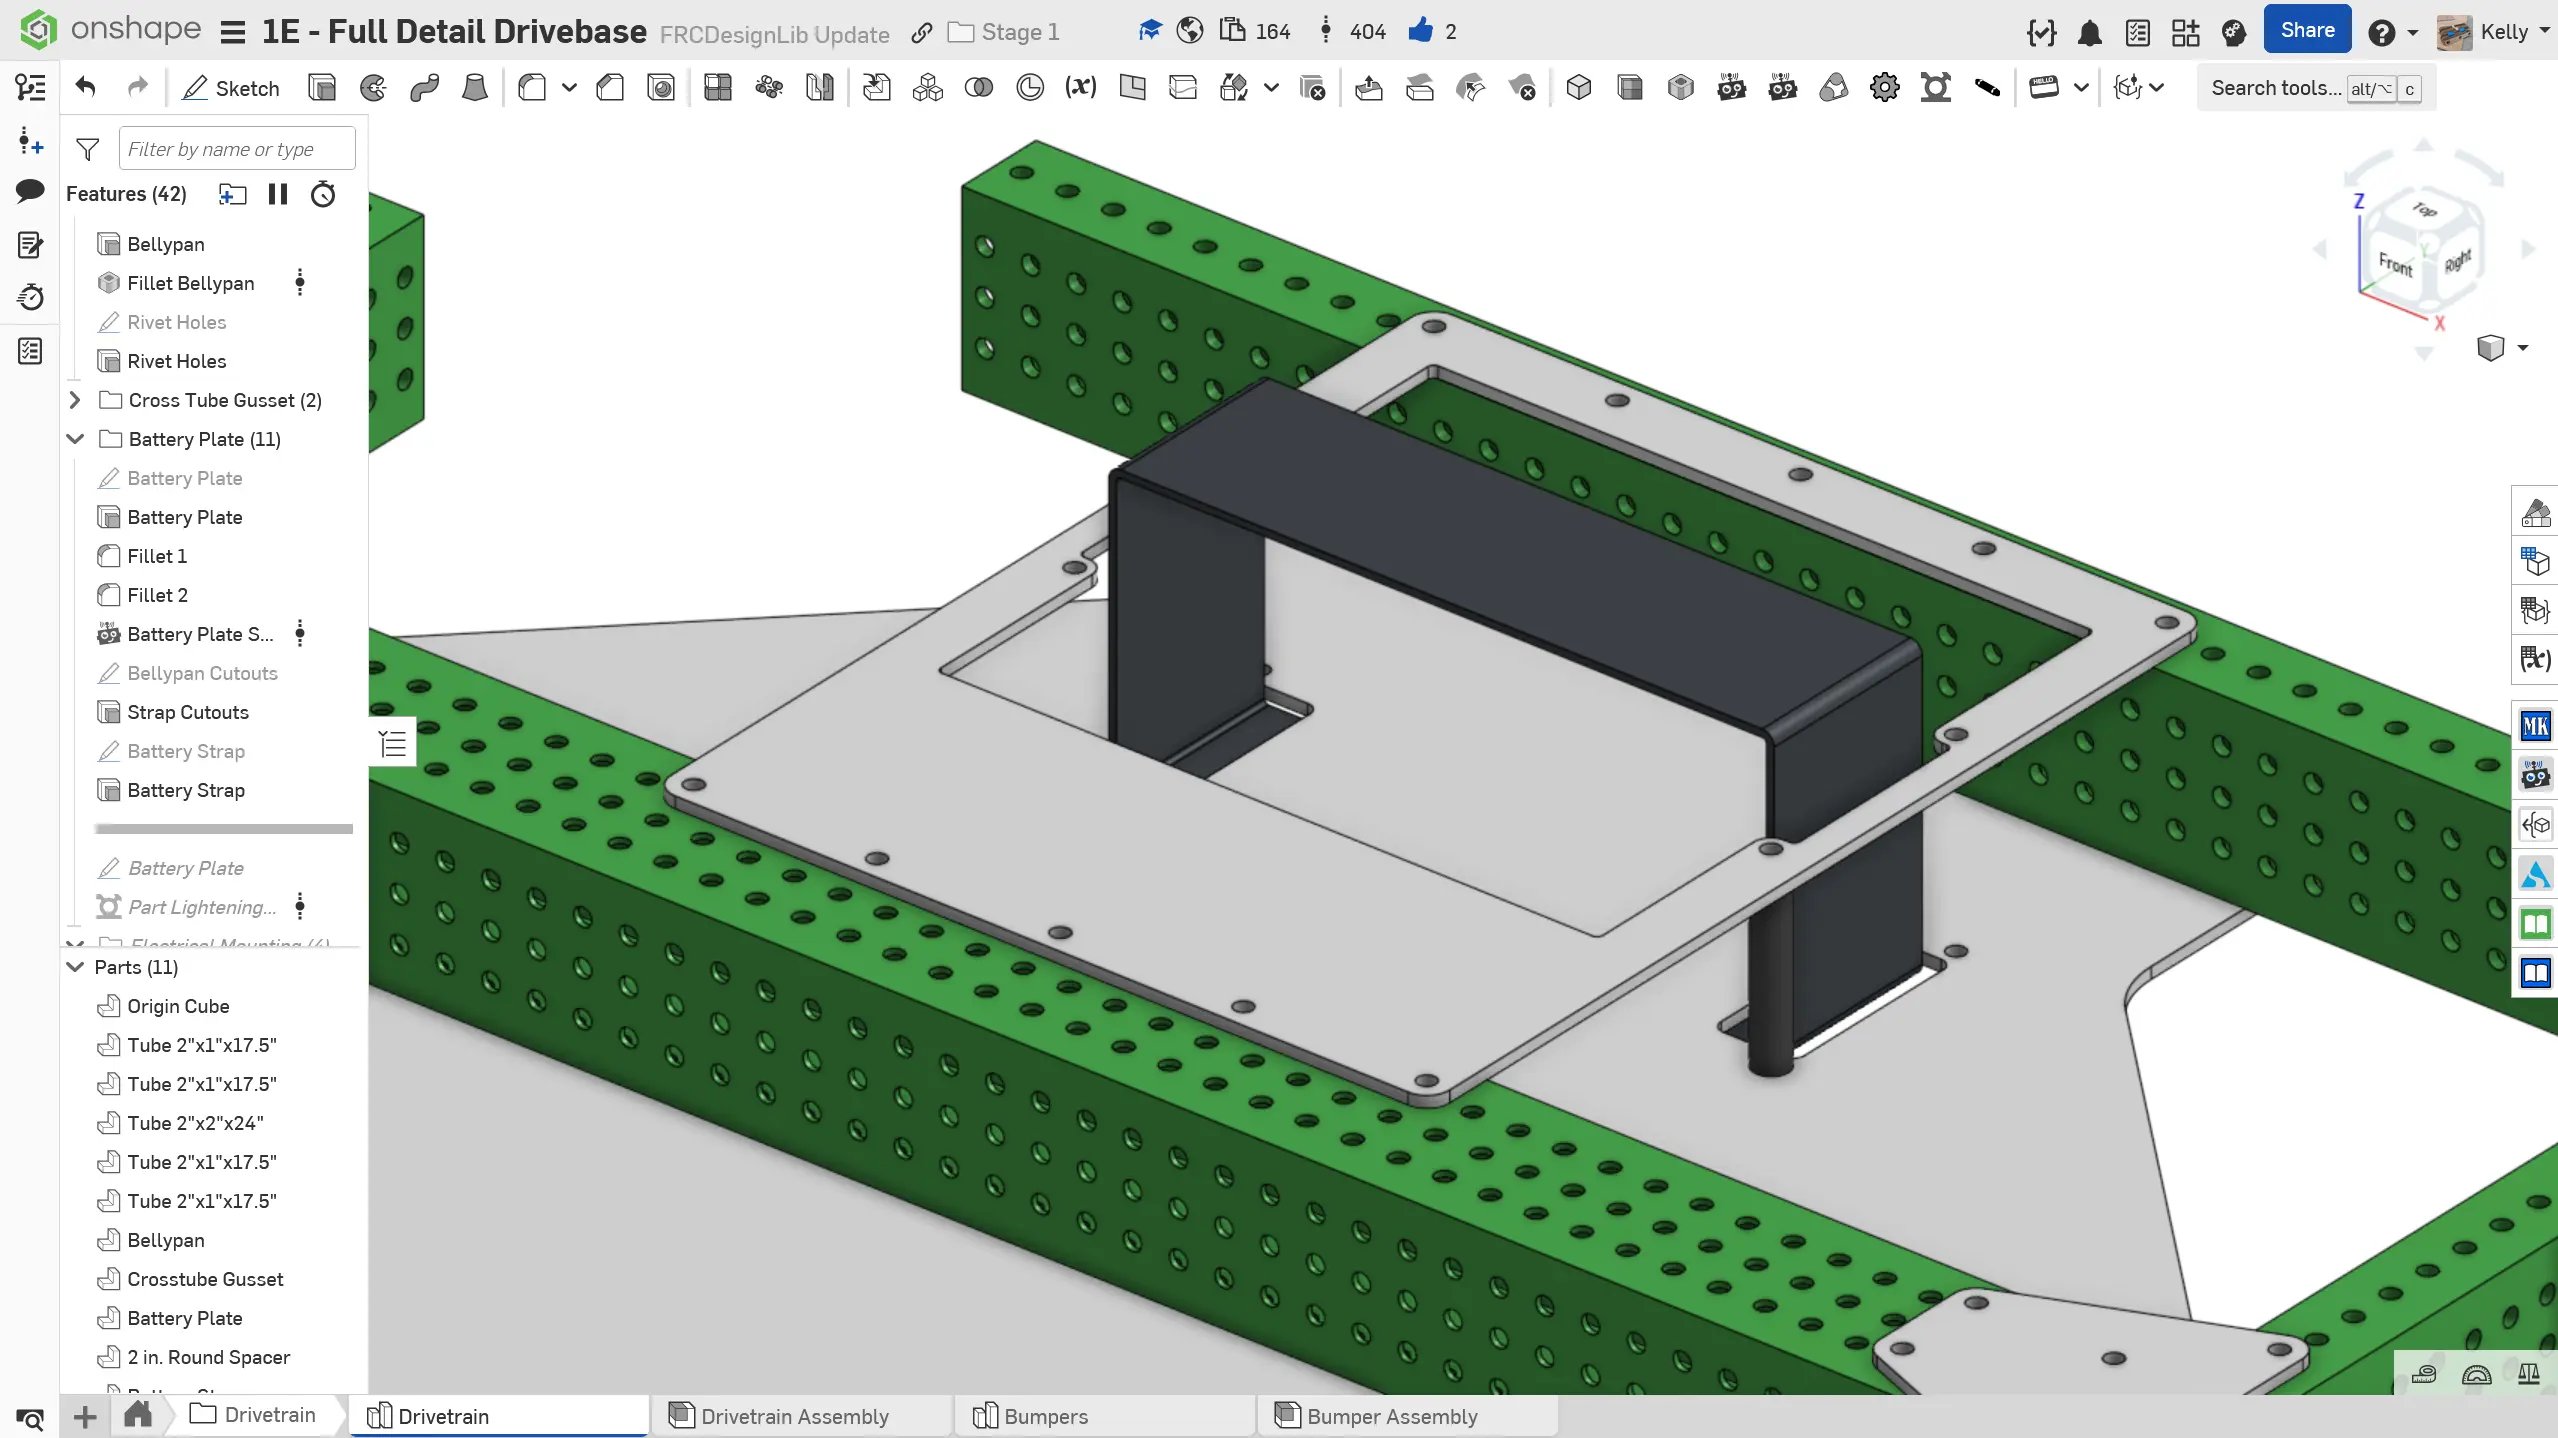Switch to Drivetrain Assembly tab

[x=794, y=1416]
